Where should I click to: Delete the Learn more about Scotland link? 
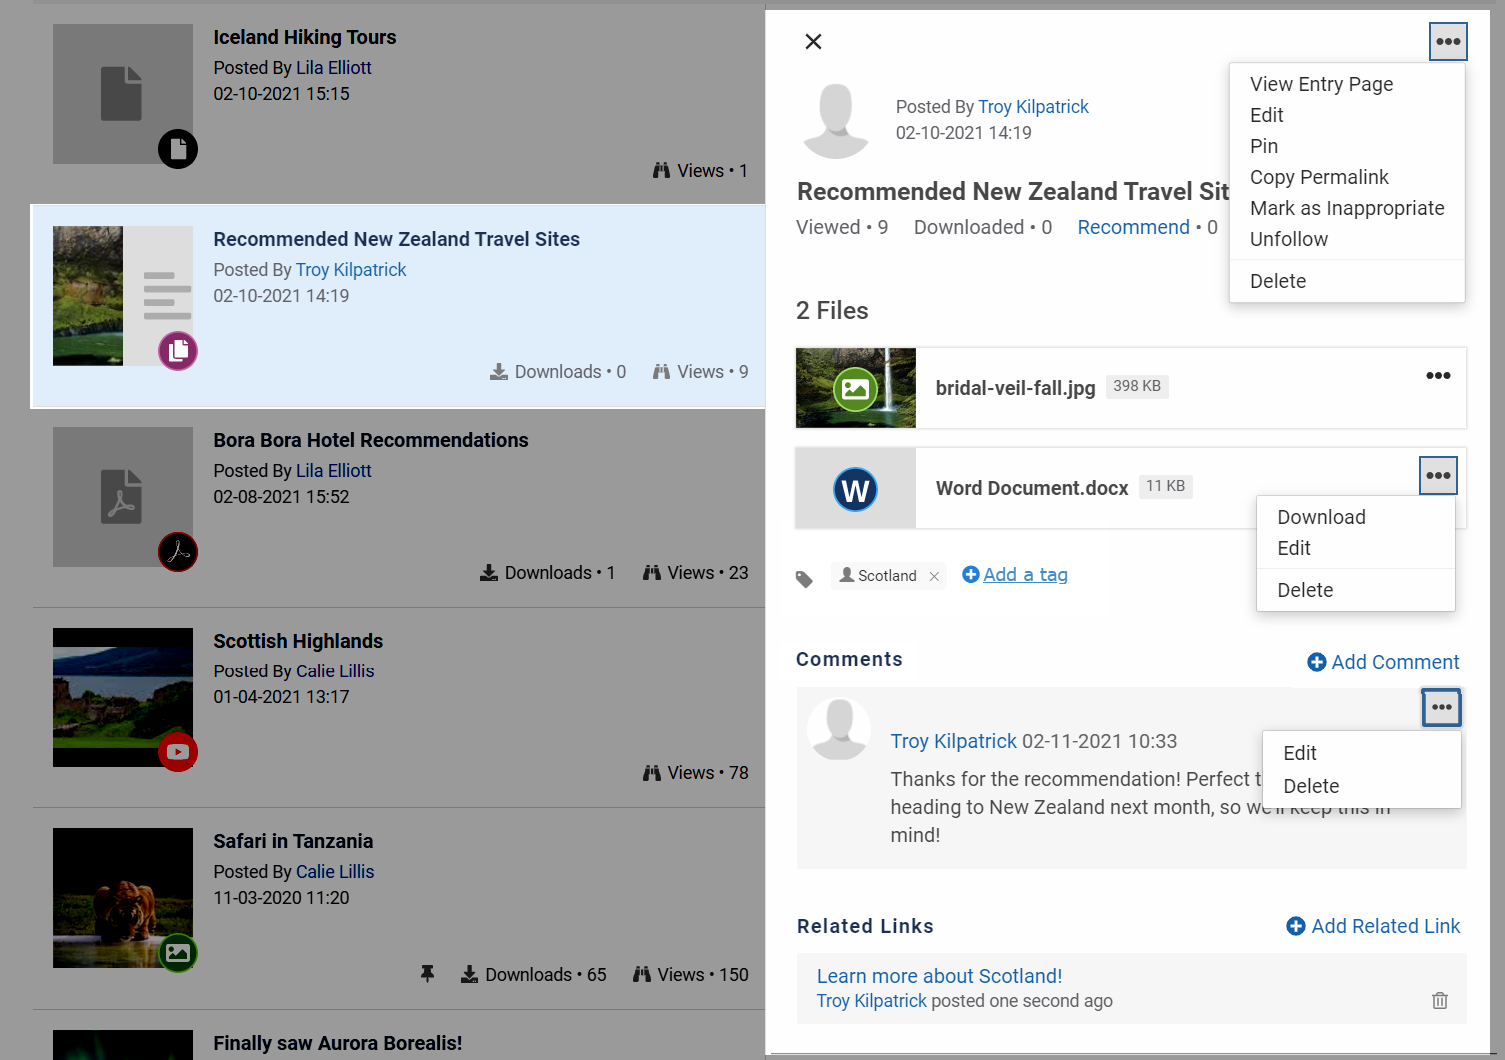point(1440,1000)
